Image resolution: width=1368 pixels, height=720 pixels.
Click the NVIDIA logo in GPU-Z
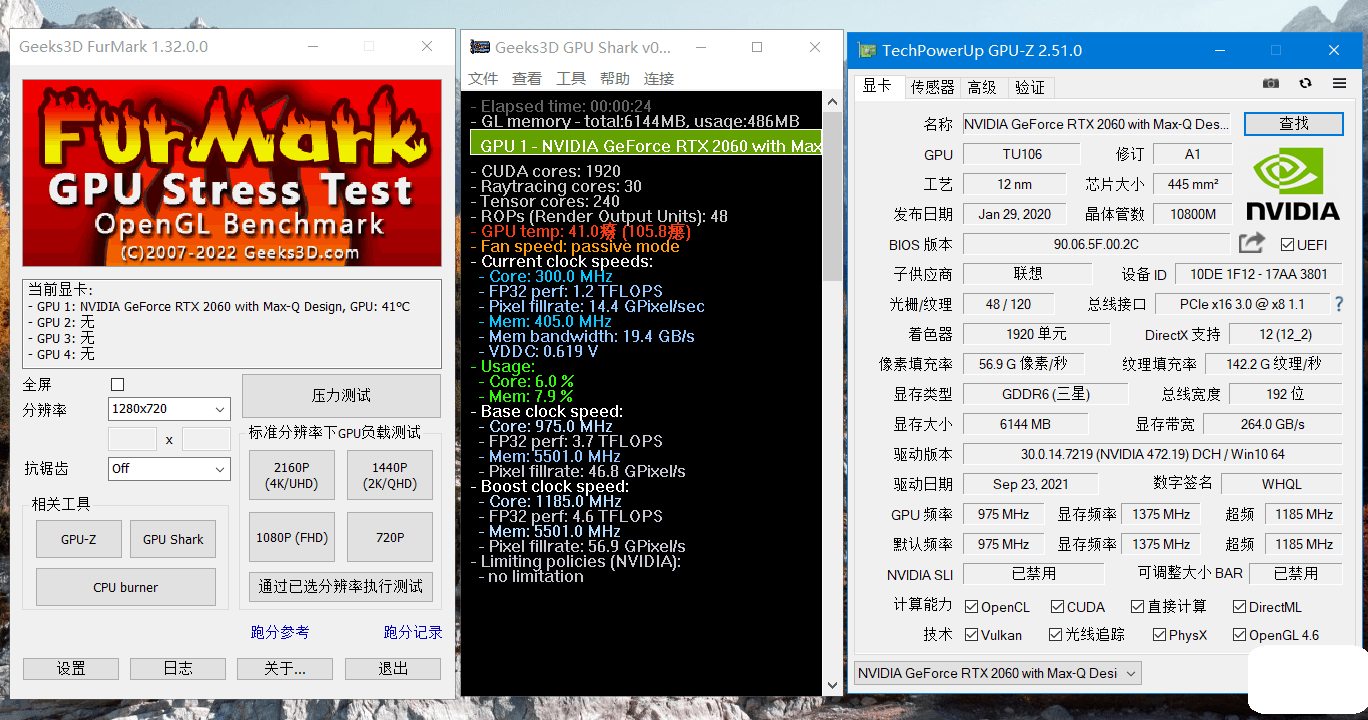1293,184
